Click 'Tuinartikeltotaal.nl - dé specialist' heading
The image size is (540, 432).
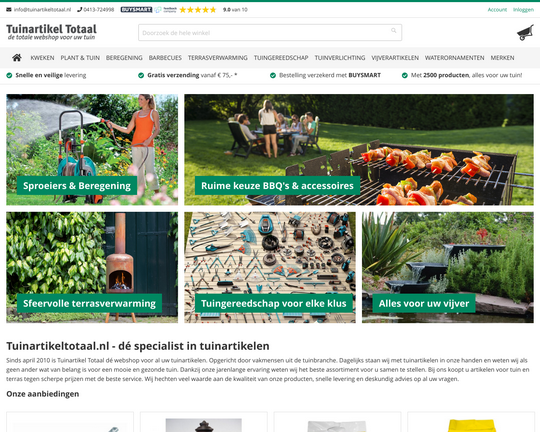[x=138, y=346]
